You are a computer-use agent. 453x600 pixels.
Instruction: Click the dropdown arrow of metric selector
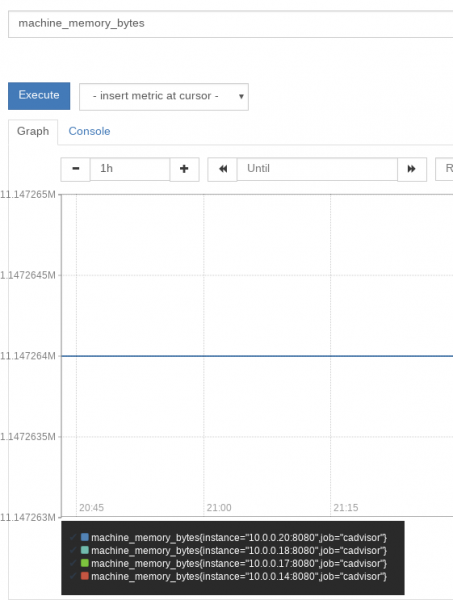[241, 96]
